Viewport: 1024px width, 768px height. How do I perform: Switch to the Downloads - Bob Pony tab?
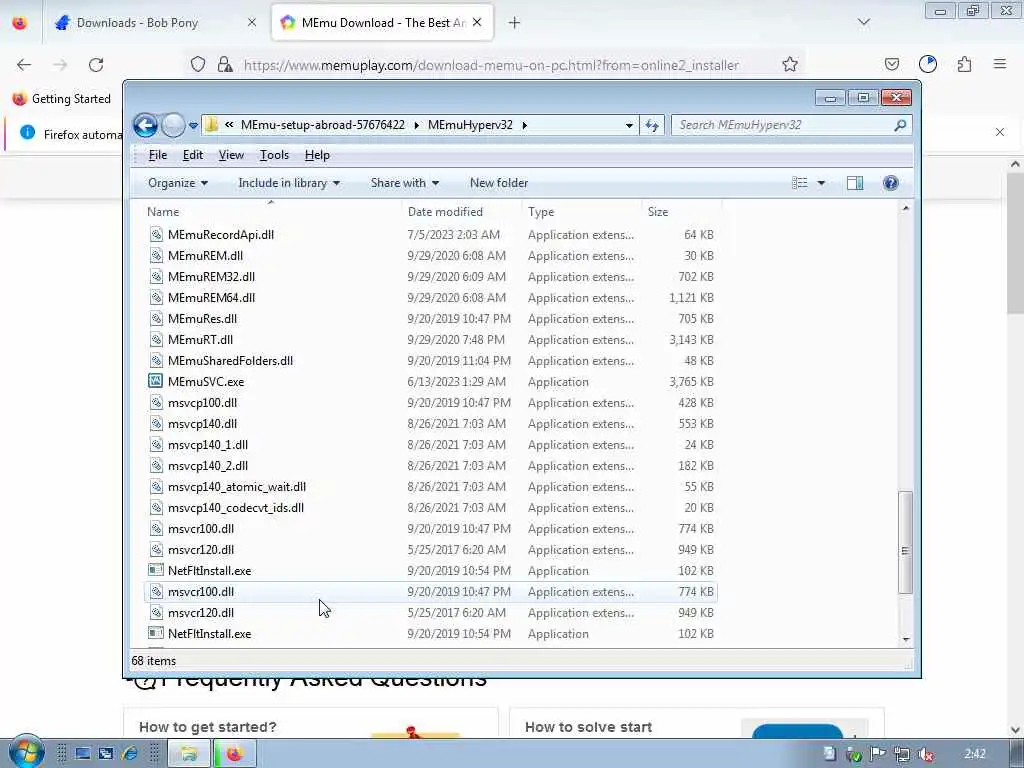[155, 23]
